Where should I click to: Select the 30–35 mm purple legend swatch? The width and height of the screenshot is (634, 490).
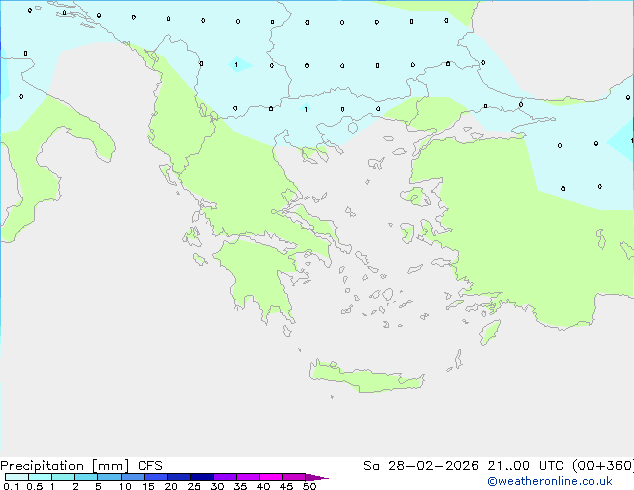(x=225, y=477)
